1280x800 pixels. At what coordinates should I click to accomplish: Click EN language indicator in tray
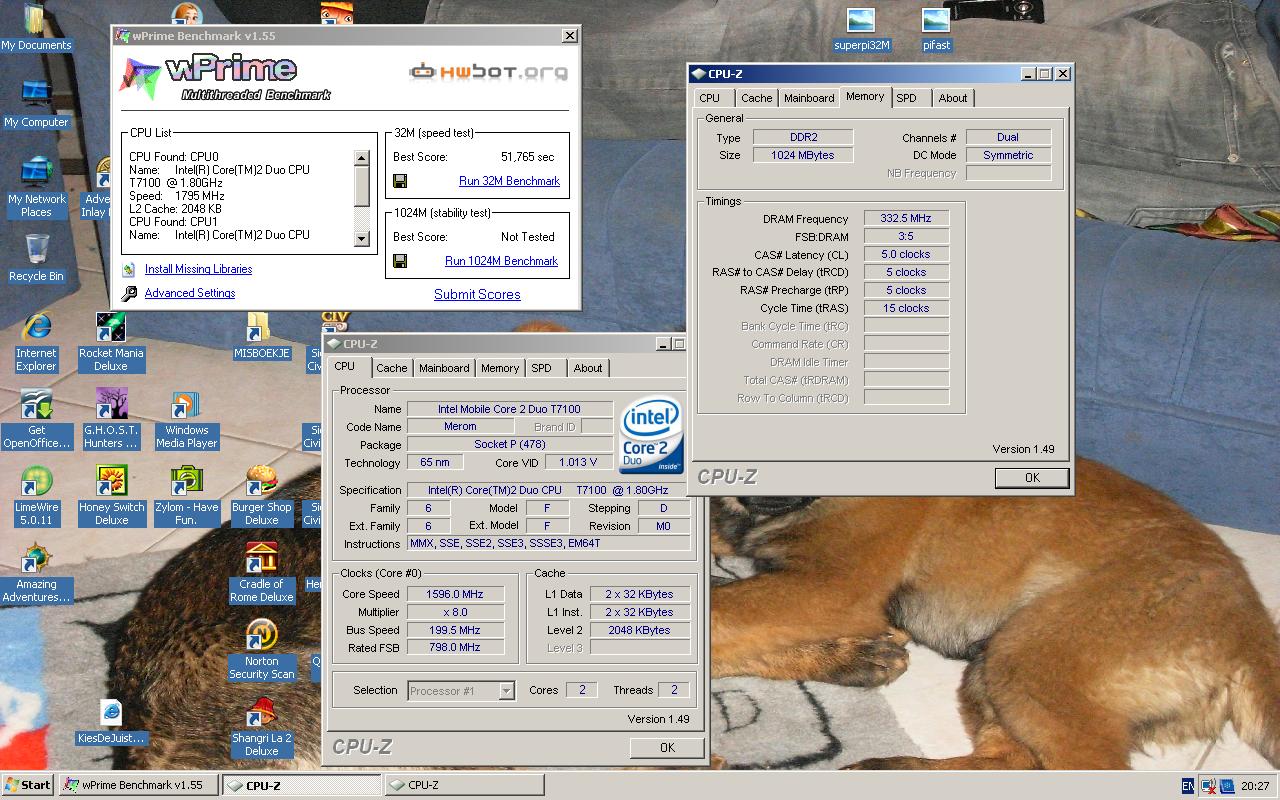(x=1187, y=786)
